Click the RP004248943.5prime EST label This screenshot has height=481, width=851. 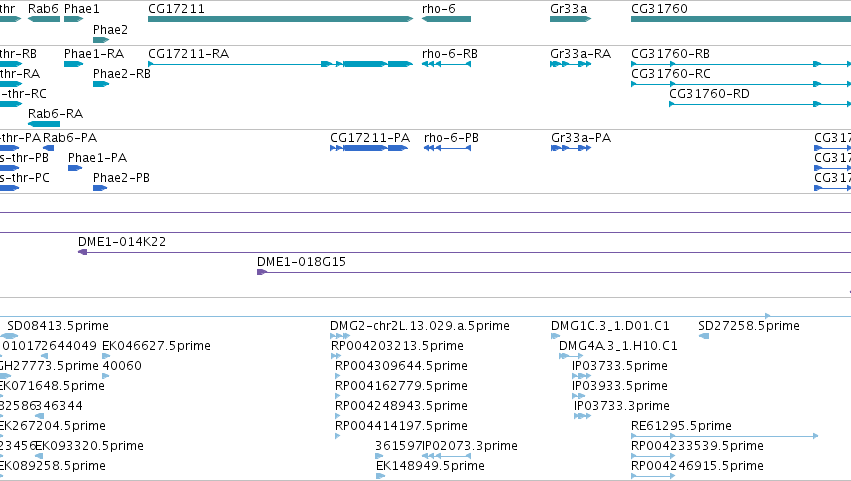click(x=401, y=406)
